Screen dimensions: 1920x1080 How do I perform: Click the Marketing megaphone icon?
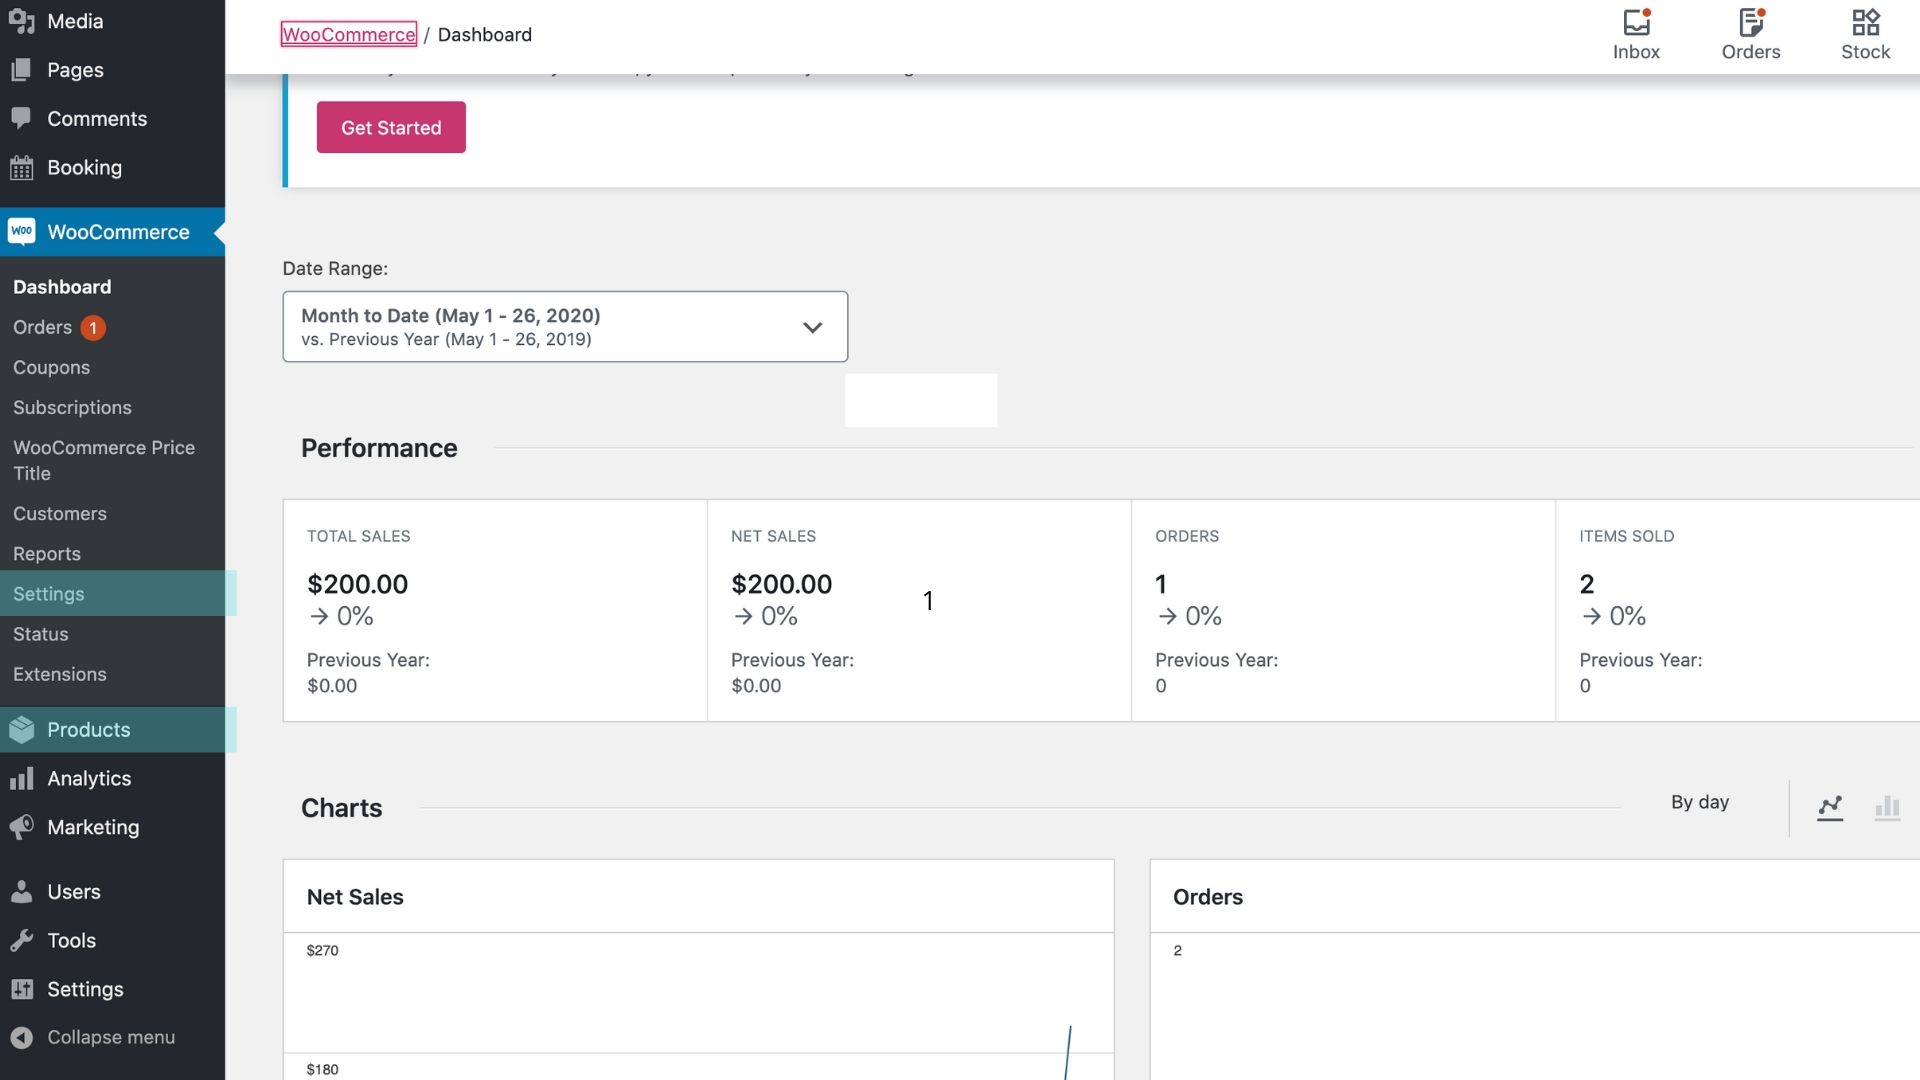click(x=22, y=828)
